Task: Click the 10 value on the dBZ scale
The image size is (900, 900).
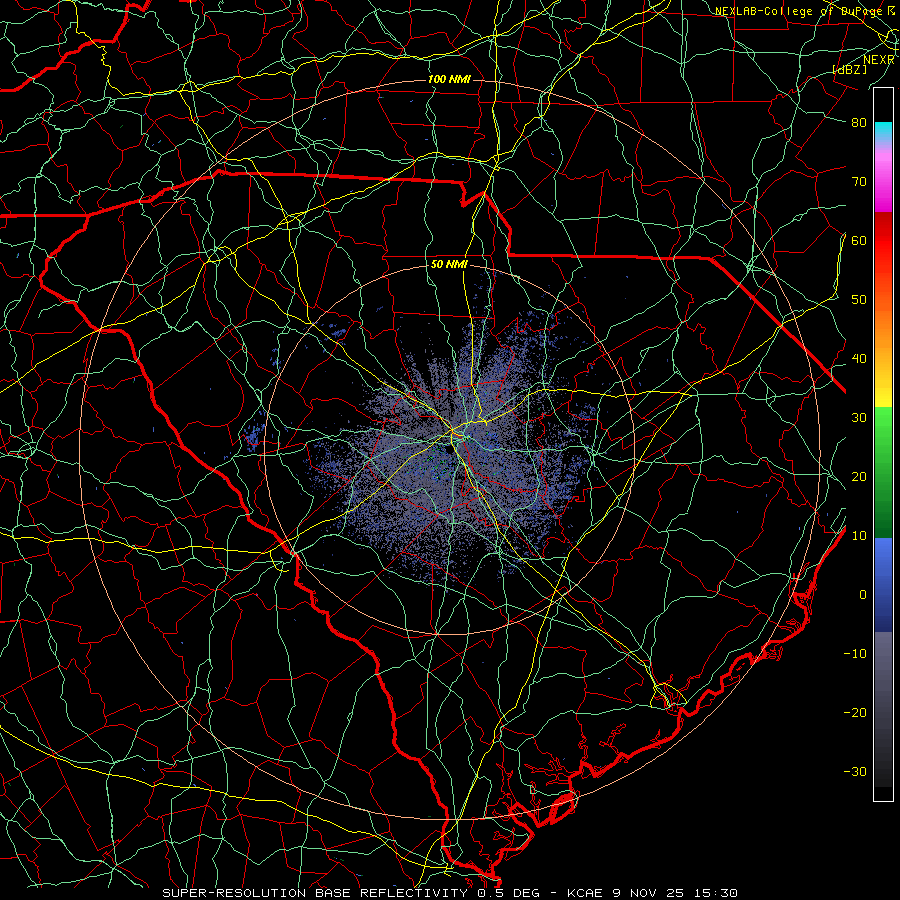Action: coord(859,536)
